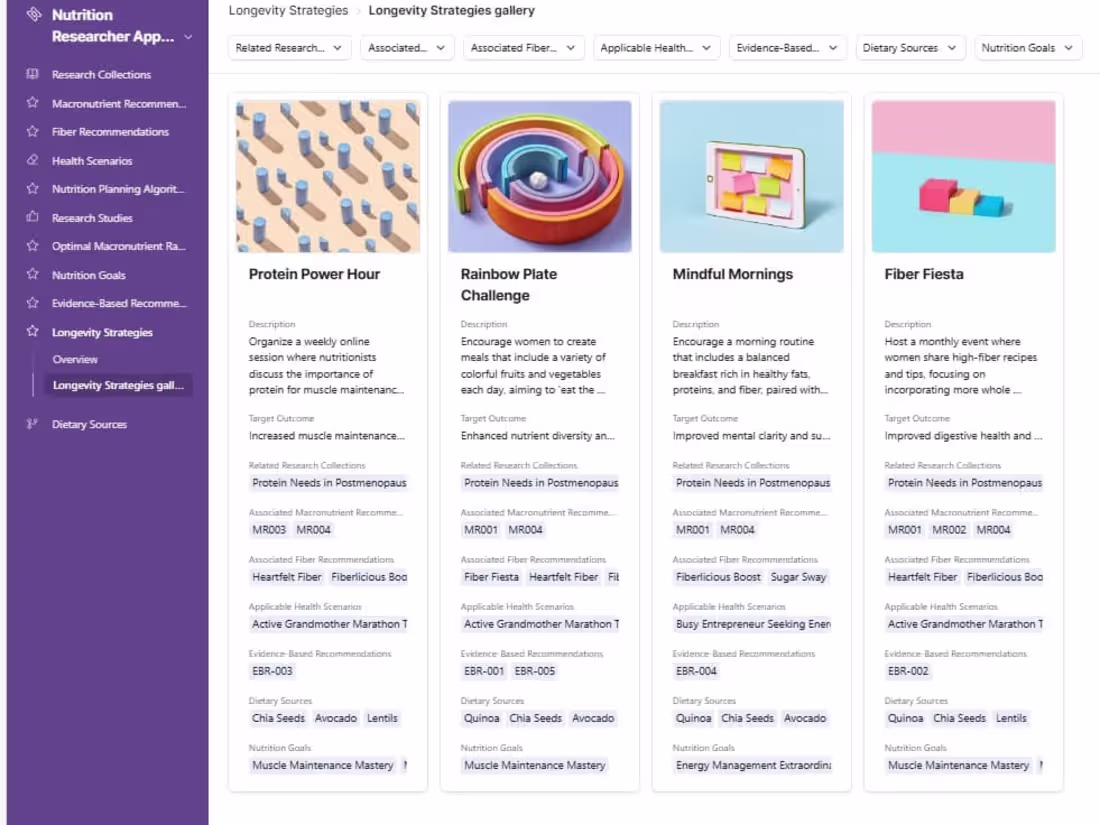The width and height of the screenshot is (1100, 825).
Task: Open the Associated Fiber... filter dropdown
Action: (x=523, y=48)
